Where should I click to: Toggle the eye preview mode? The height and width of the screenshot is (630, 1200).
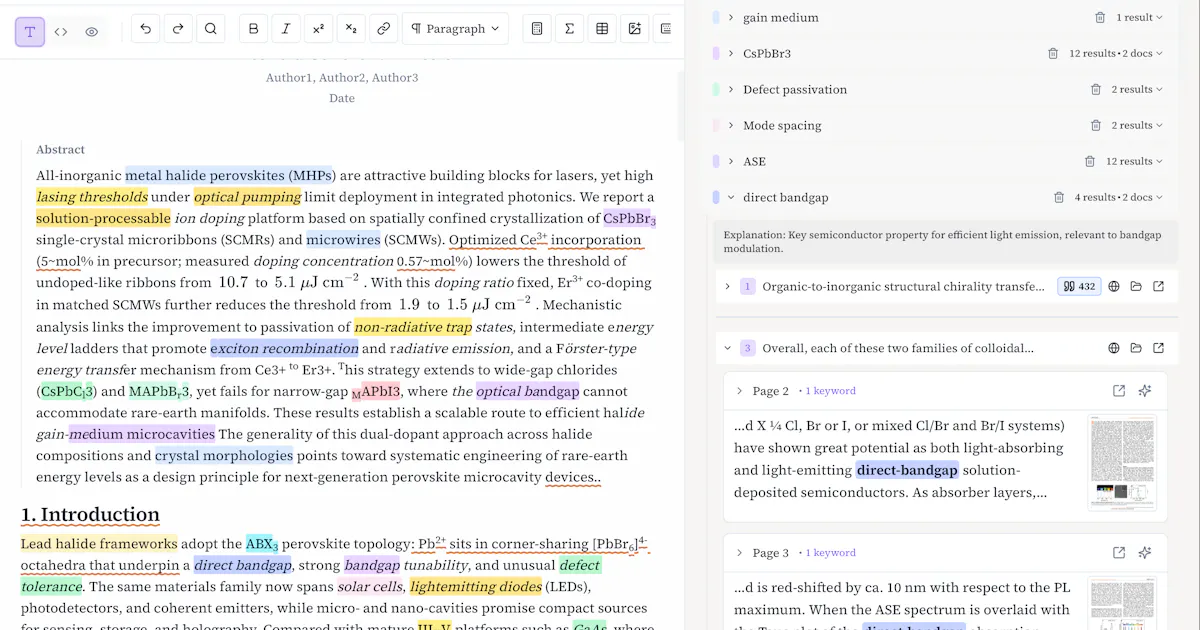pyautogui.click(x=92, y=32)
